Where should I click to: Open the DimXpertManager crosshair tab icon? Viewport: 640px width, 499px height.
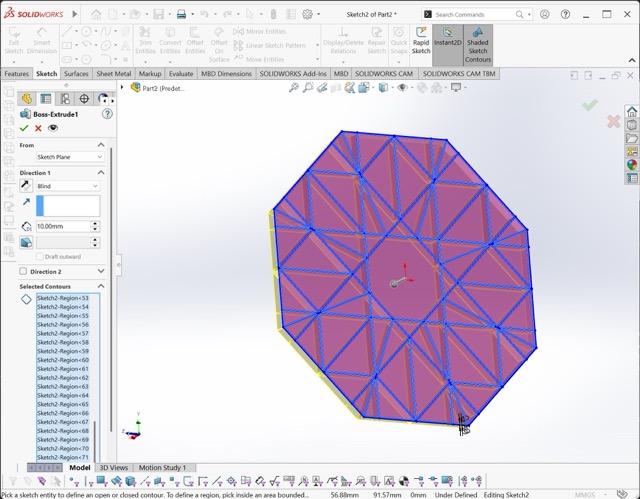pyautogui.click(x=84, y=98)
